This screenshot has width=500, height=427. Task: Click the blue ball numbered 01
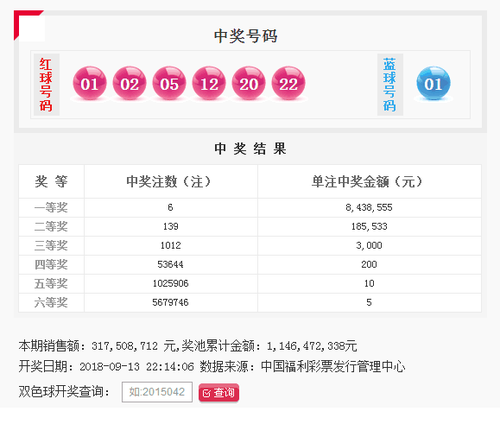coord(433,83)
